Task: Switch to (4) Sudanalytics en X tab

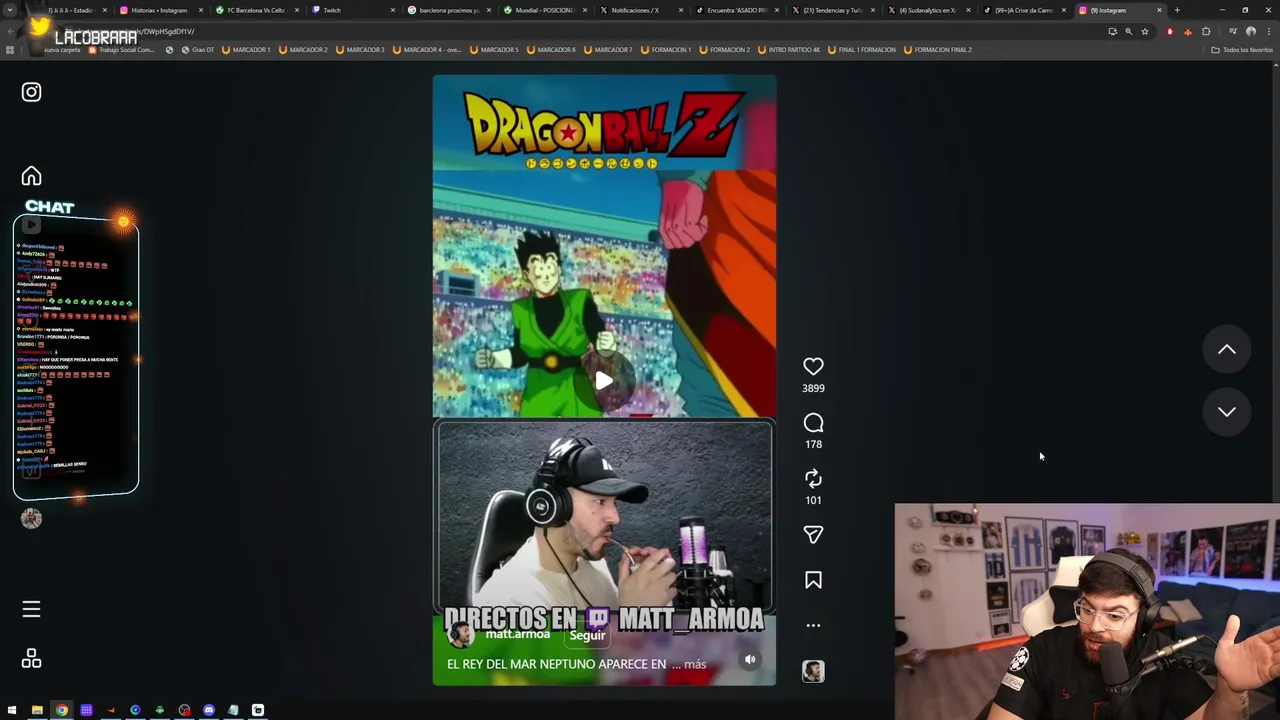Action: pos(927,10)
